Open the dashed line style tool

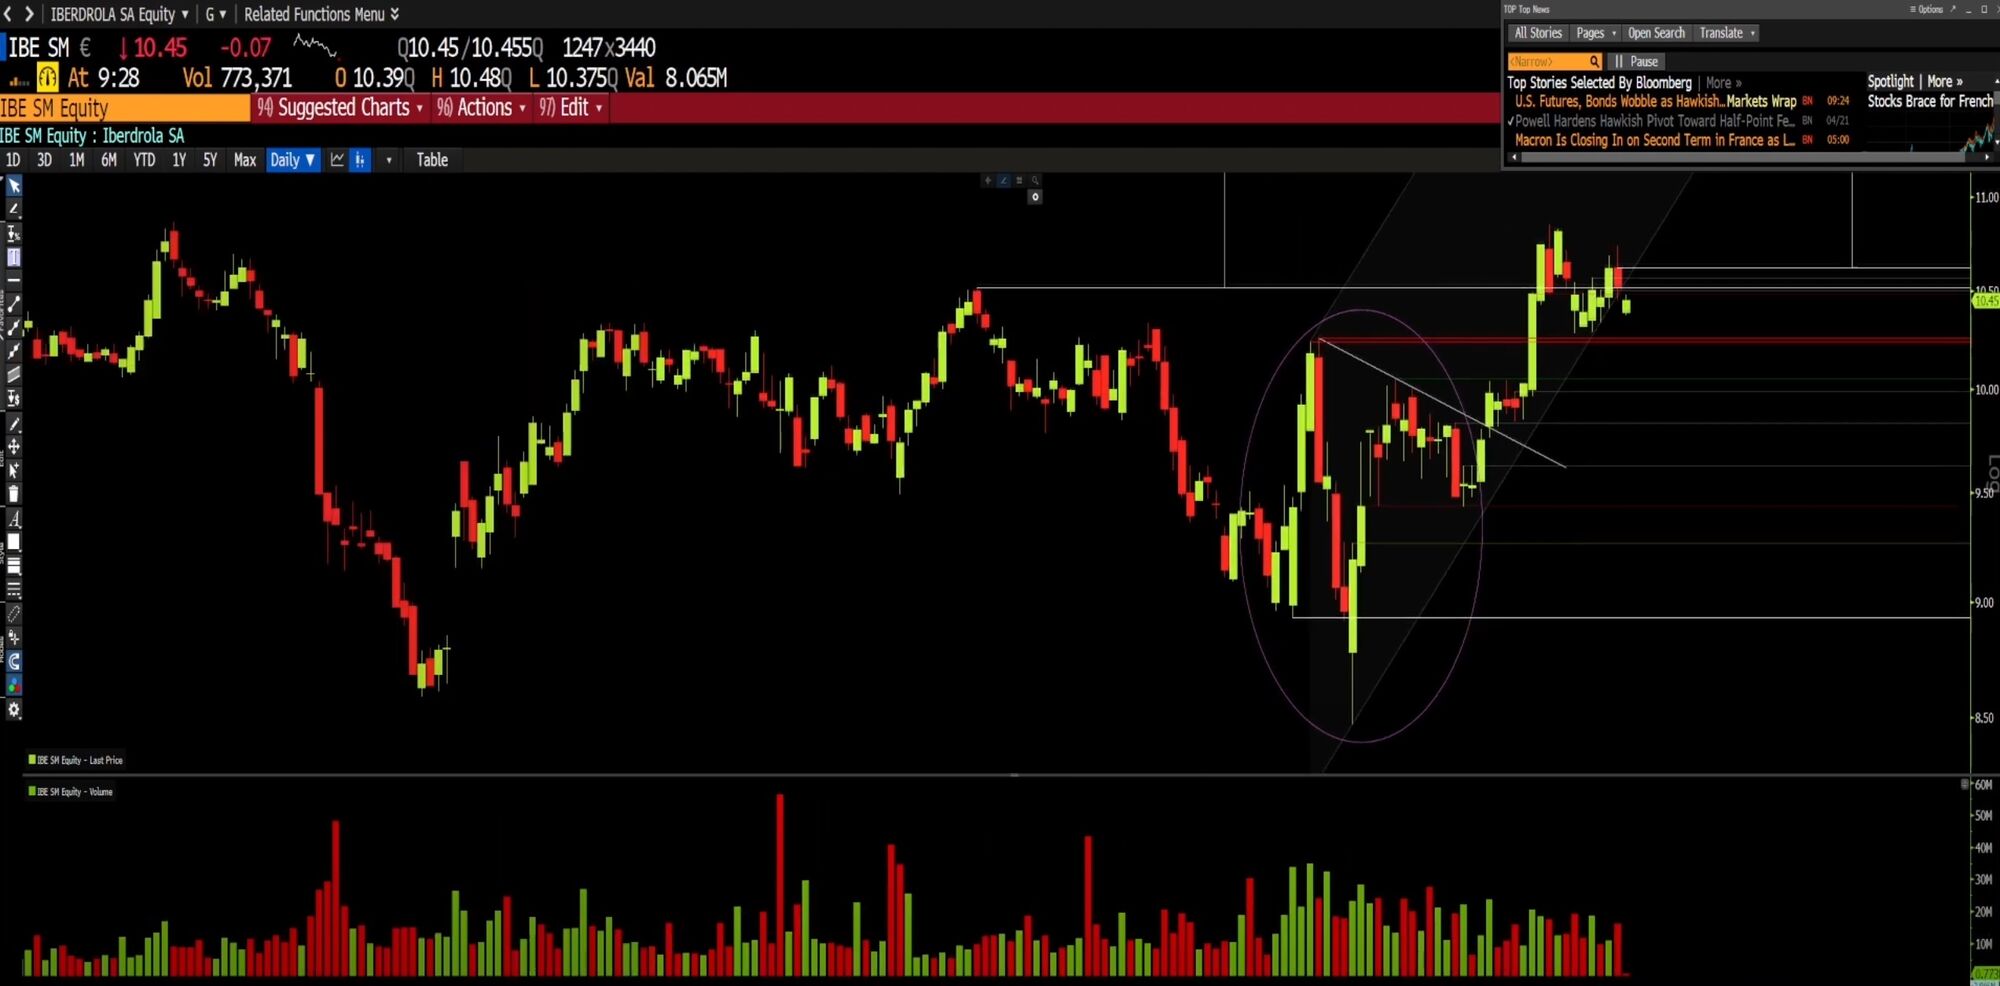[x=14, y=590]
